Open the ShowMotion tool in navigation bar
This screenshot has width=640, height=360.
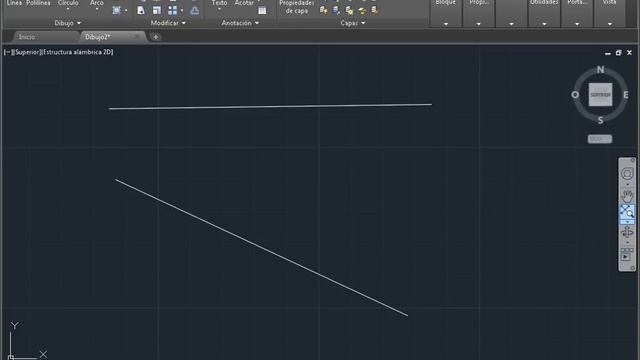click(x=627, y=255)
